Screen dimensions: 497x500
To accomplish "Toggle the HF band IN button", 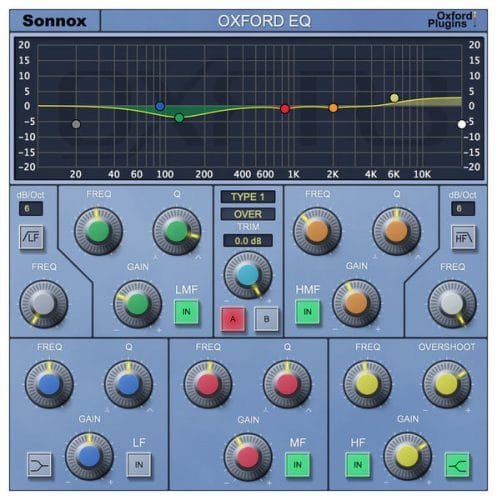I will [358, 464].
